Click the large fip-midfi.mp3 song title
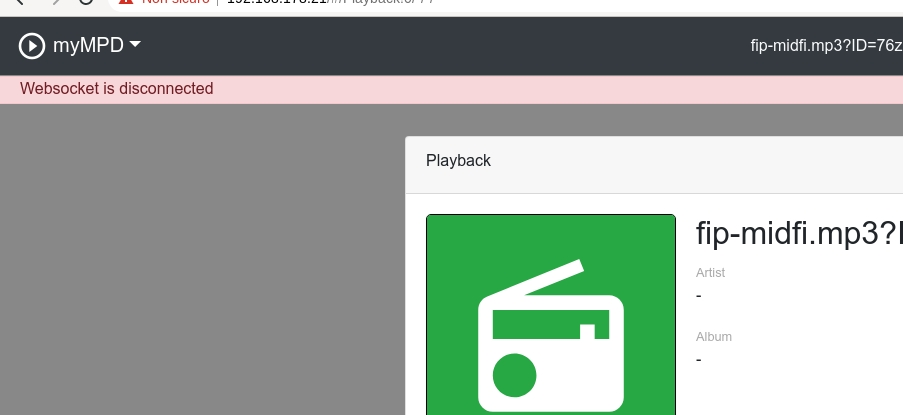 coord(799,234)
